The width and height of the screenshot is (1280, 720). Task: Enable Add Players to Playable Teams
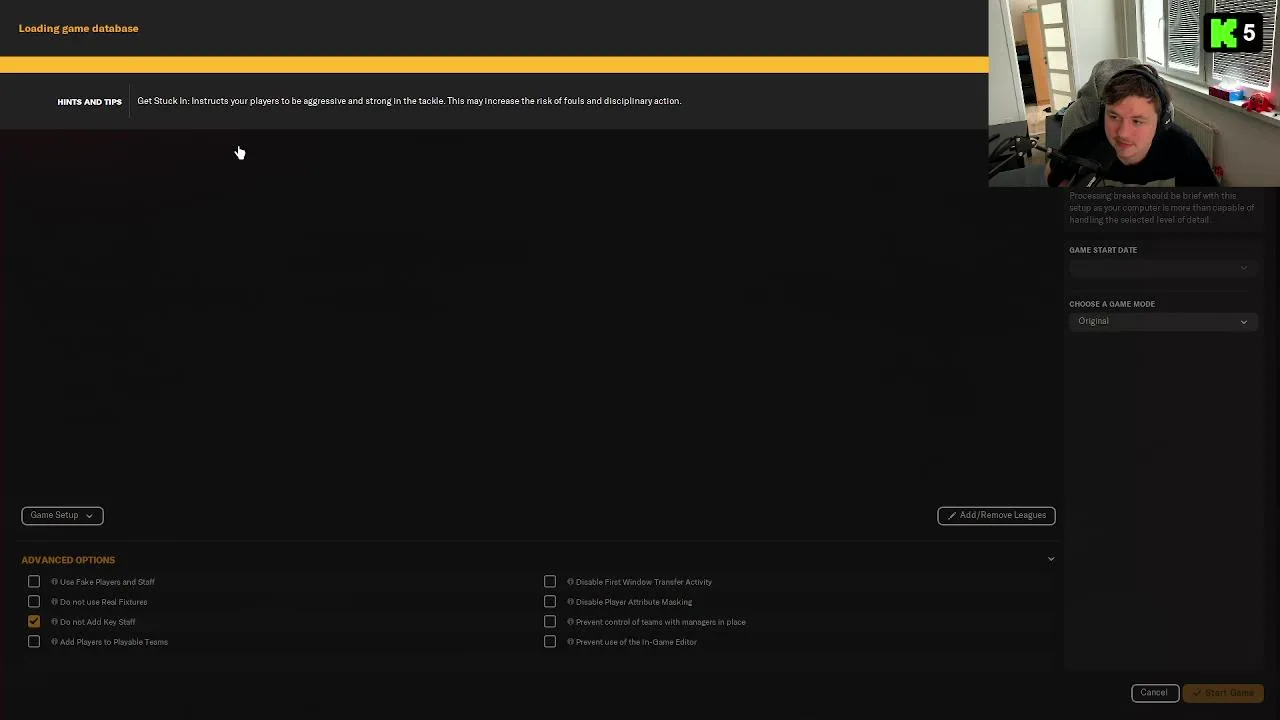[x=34, y=642]
